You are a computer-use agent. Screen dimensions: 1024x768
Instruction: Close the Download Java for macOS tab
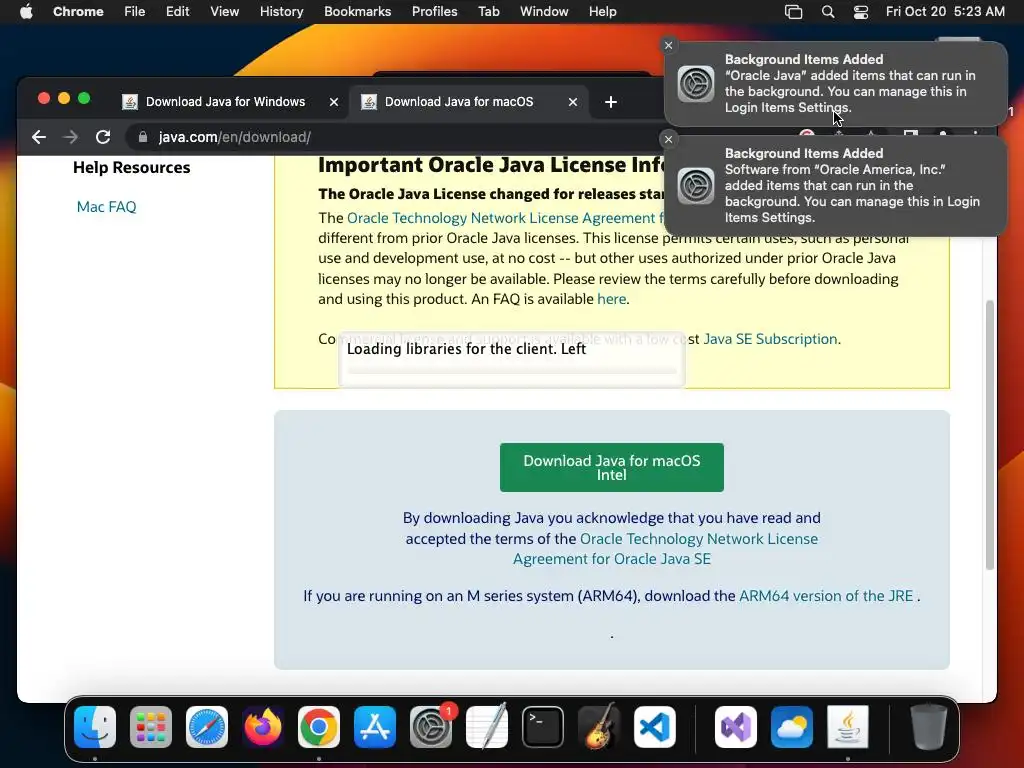click(573, 102)
